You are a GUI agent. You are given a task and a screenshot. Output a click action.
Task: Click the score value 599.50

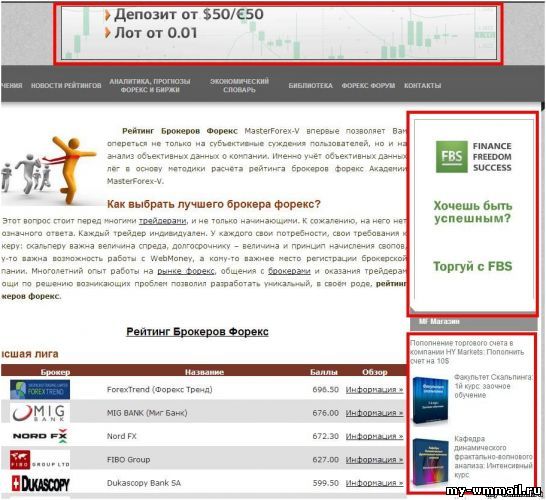(325, 483)
